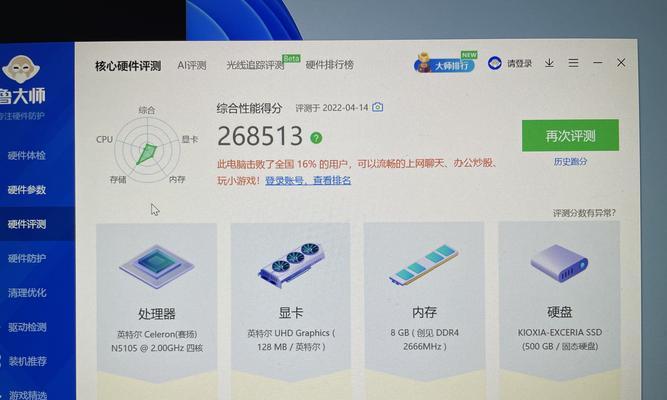Open the hamburger menu icon
The image size is (667, 400).
point(573,63)
